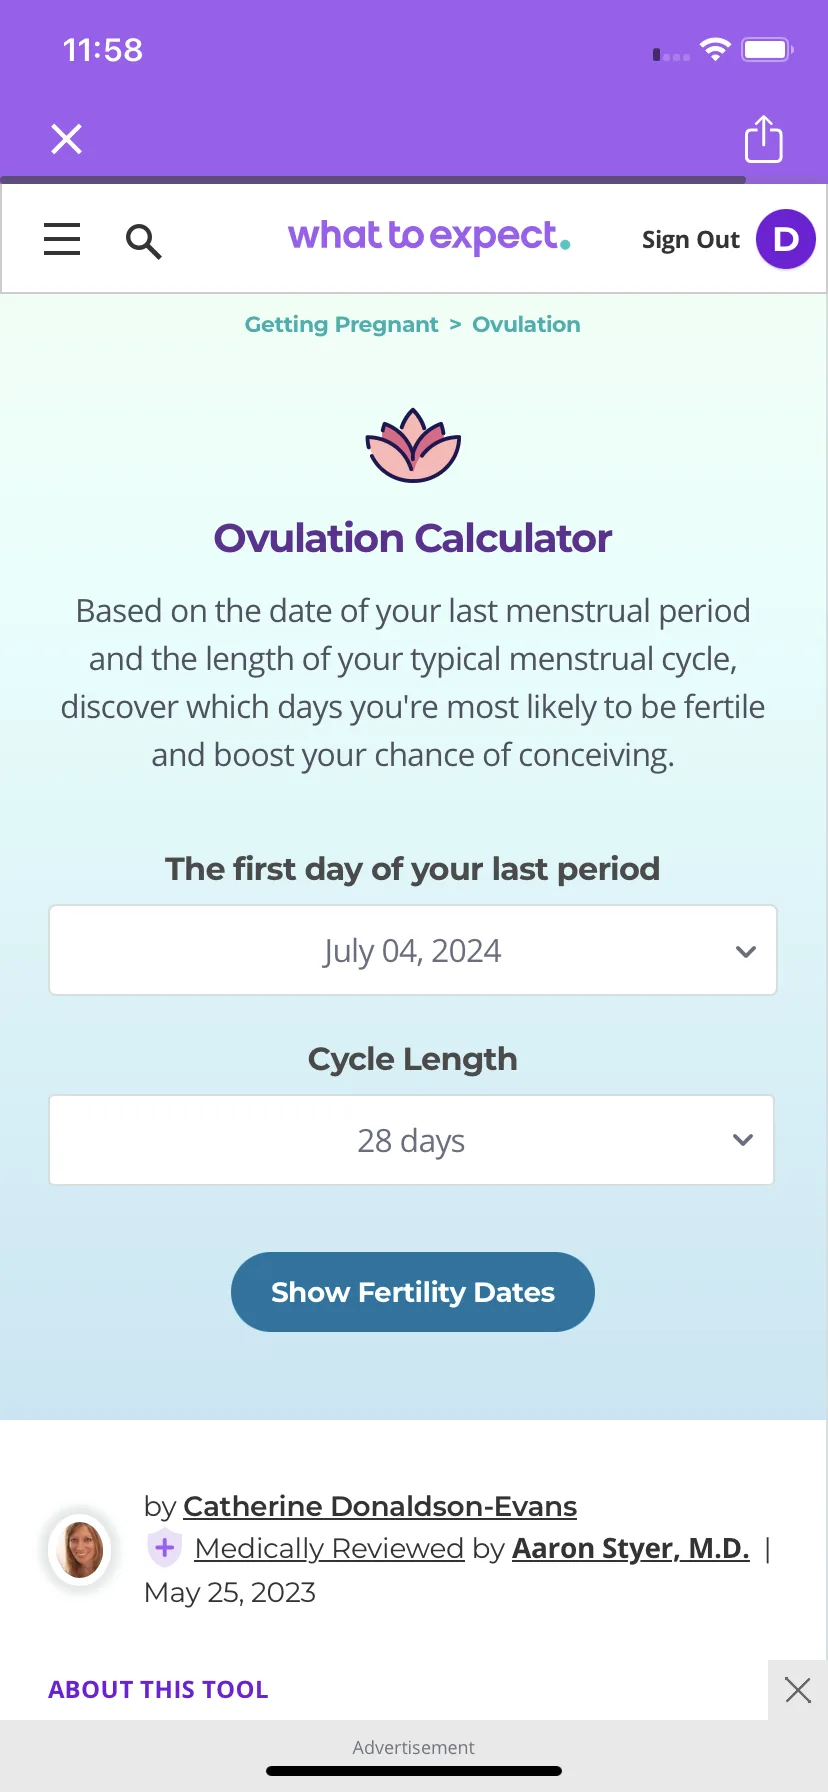Open Aaron Styer, M.D. reviewer link
The height and width of the screenshot is (1792, 828).
[631, 1548]
